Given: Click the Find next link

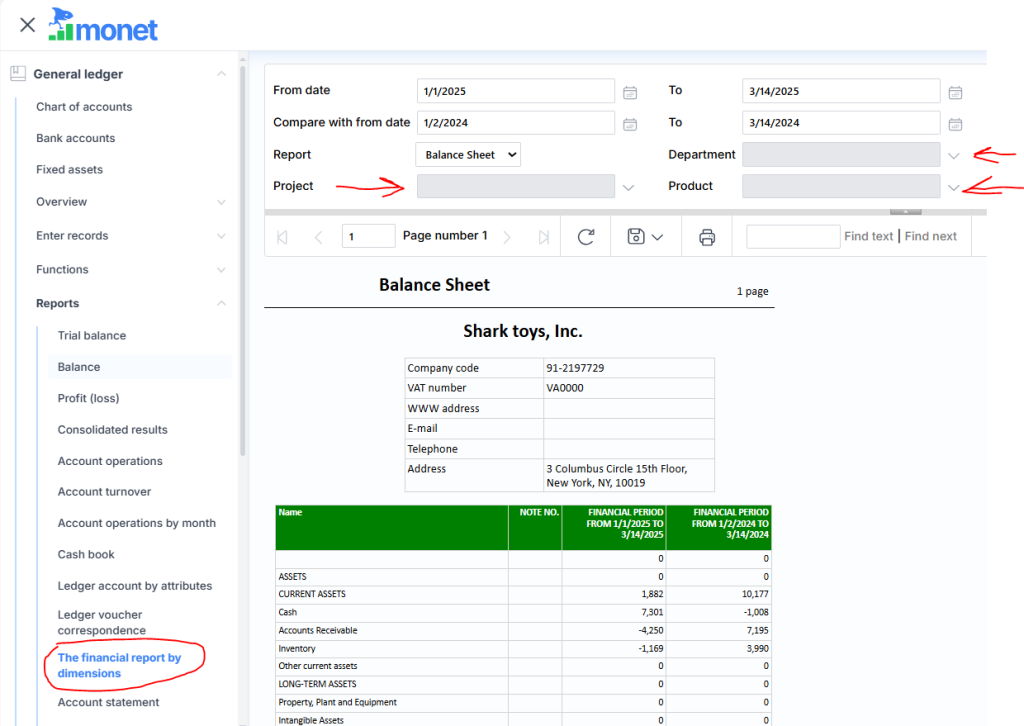Looking at the screenshot, I should coord(930,237).
